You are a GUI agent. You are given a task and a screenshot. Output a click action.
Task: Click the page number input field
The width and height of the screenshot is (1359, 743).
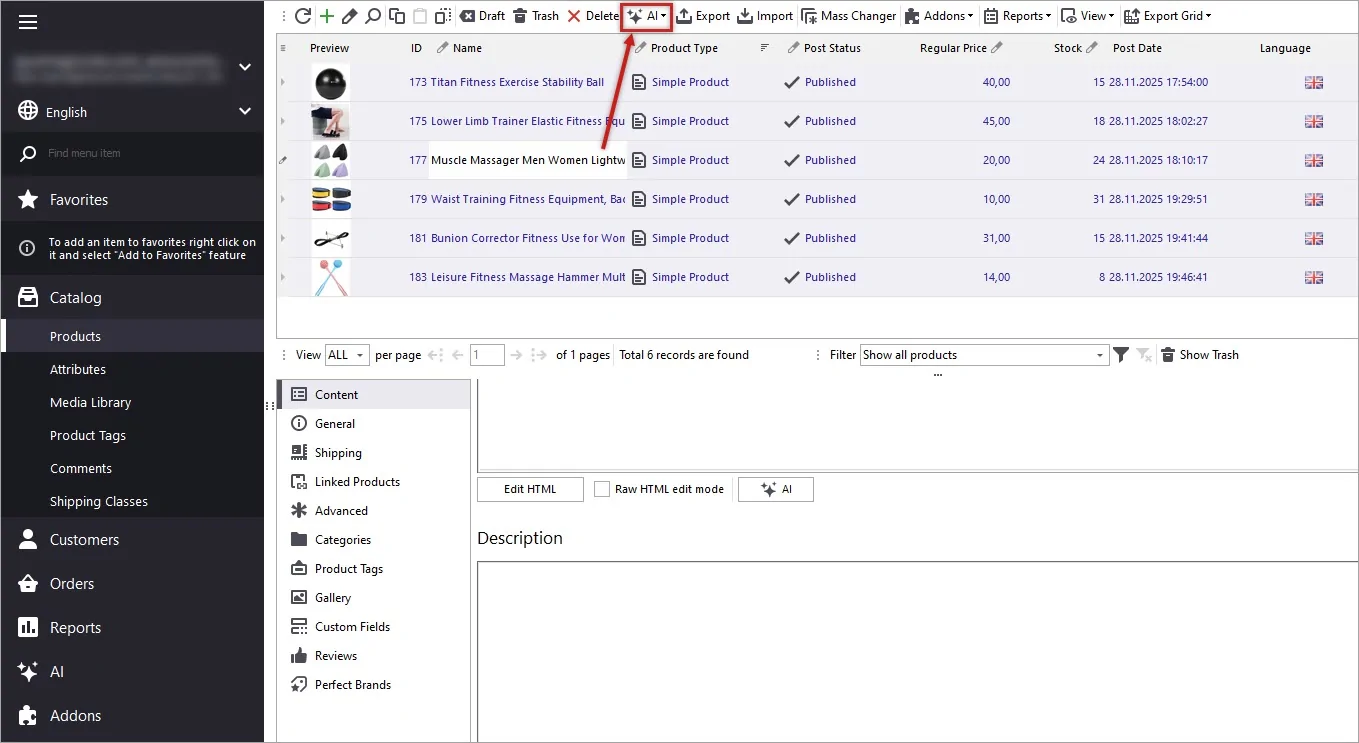coord(487,354)
